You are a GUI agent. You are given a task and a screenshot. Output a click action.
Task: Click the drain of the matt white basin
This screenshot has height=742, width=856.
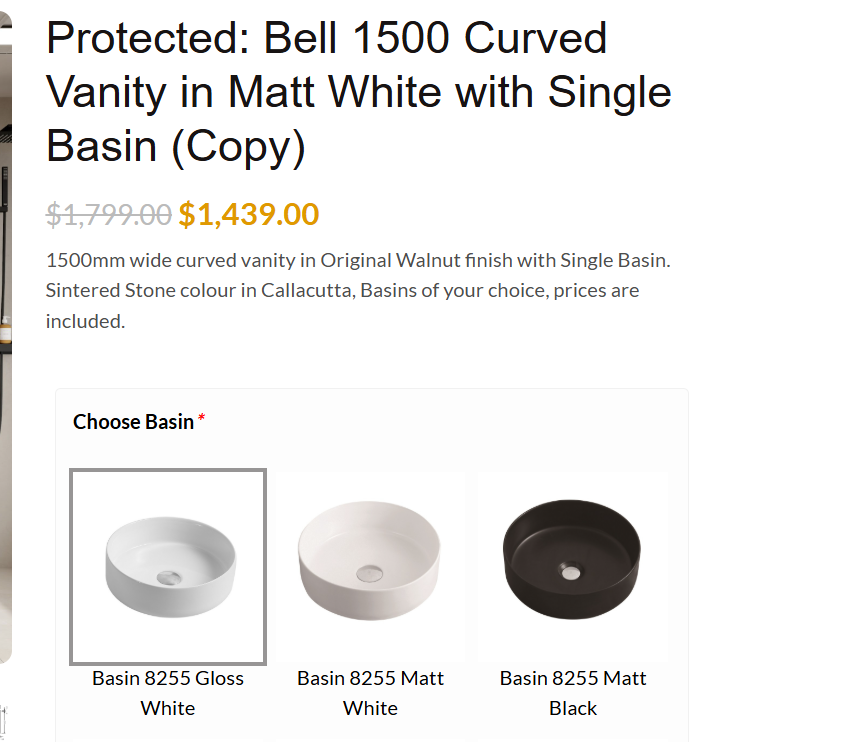coord(370,573)
